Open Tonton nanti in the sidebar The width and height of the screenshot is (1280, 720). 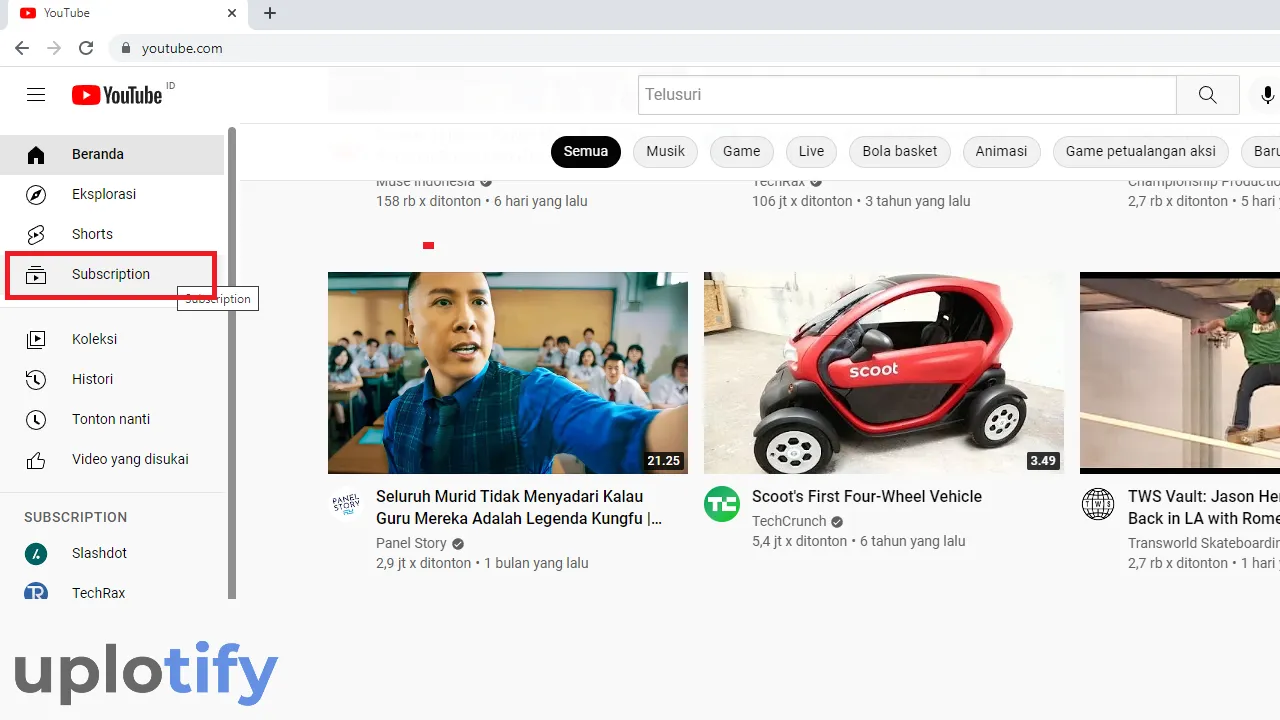(112, 419)
